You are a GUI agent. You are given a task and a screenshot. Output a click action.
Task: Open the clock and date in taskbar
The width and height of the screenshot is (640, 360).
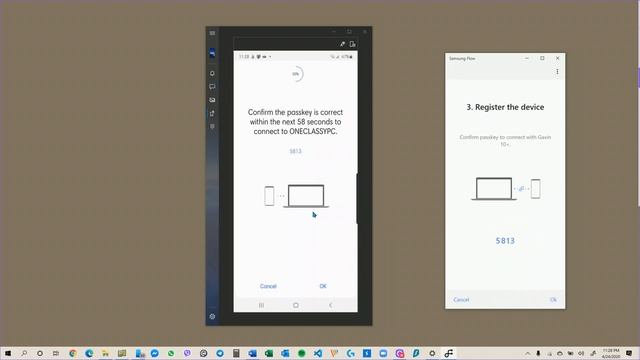click(x=611, y=353)
